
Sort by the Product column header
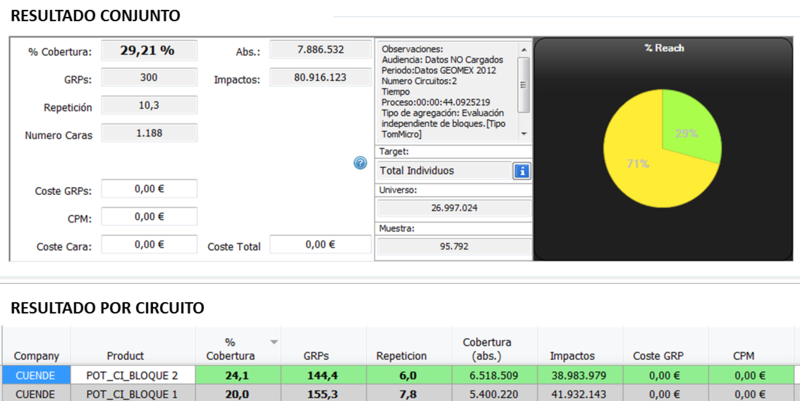point(126,354)
